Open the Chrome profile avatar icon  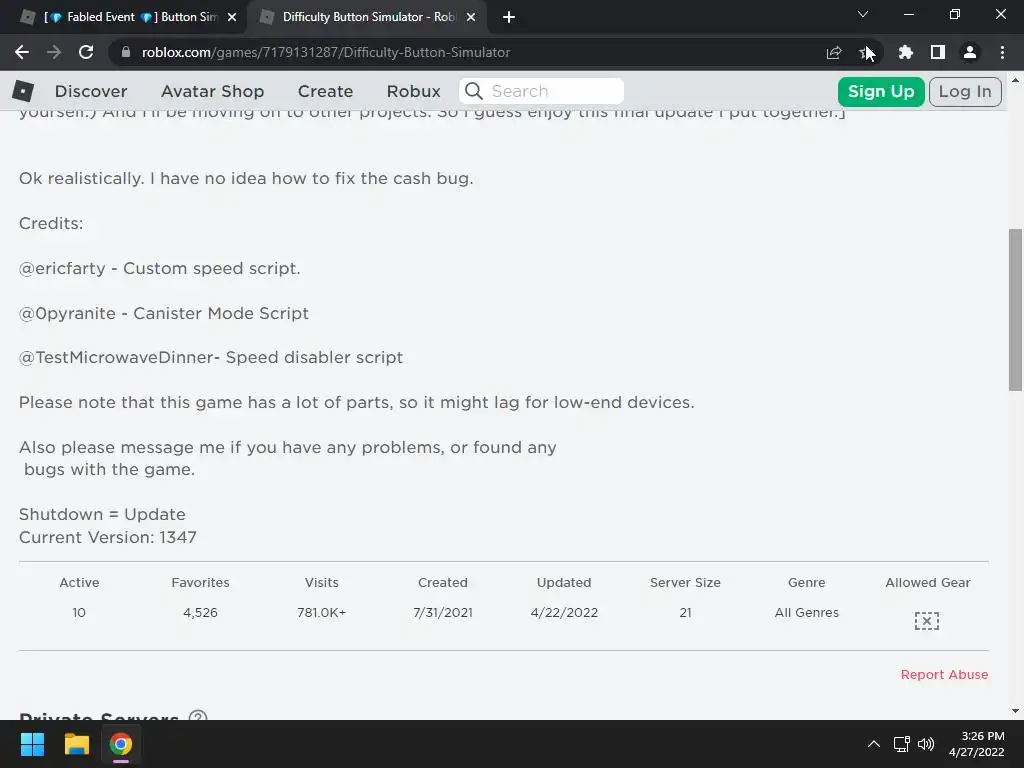(x=970, y=52)
